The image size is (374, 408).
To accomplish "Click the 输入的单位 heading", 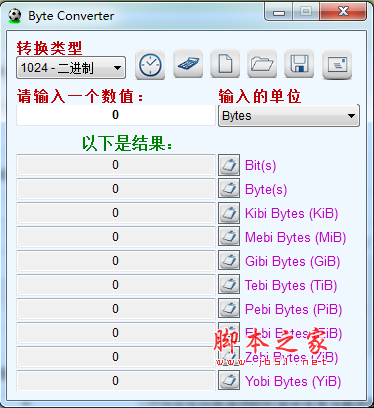I will [x=260, y=97].
